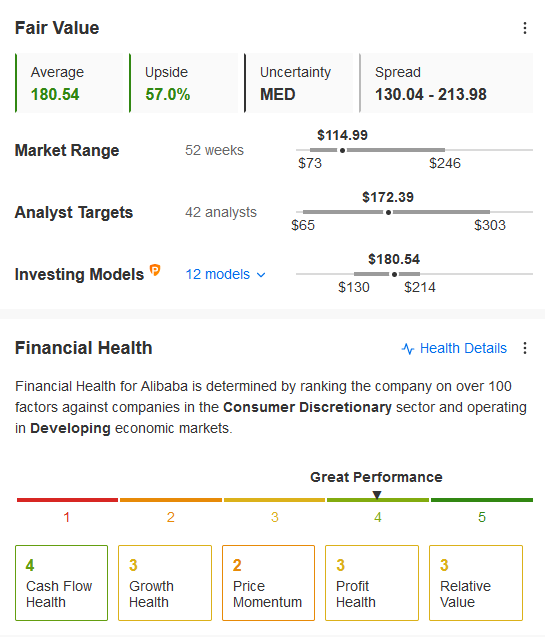Image resolution: width=545 pixels, height=637 pixels.
Task: Click the Great Performance triangle marker
Action: pyautogui.click(x=377, y=494)
